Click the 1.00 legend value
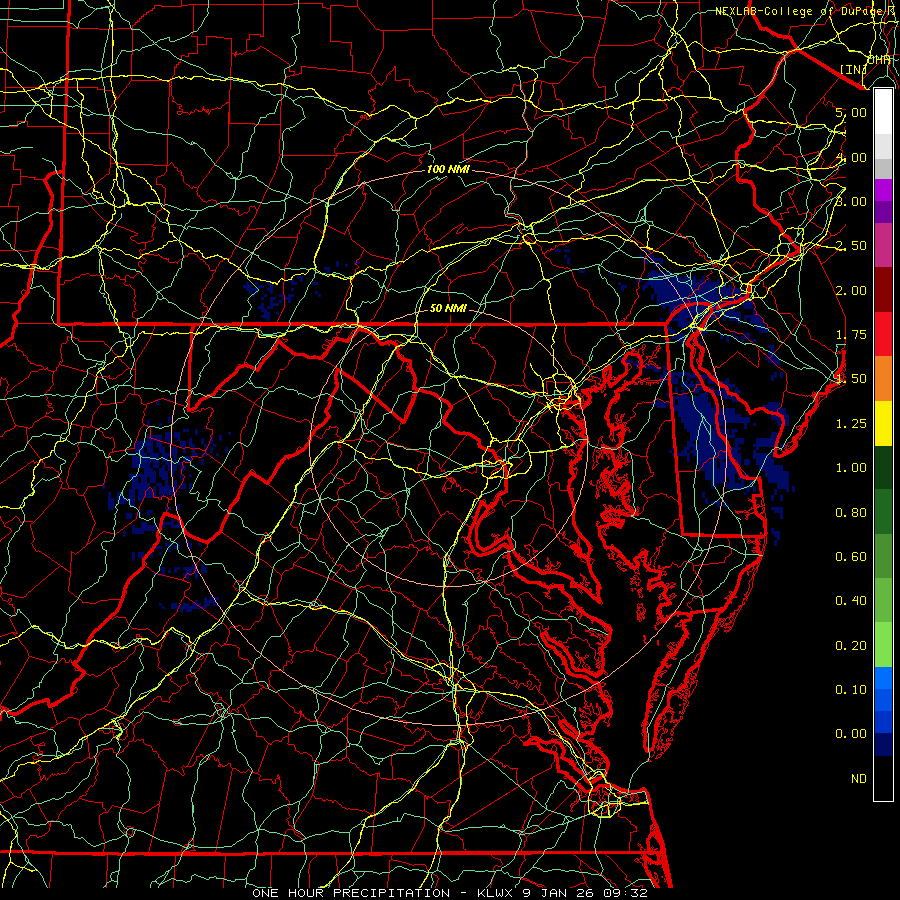This screenshot has width=900, height=900. (851, 468)
